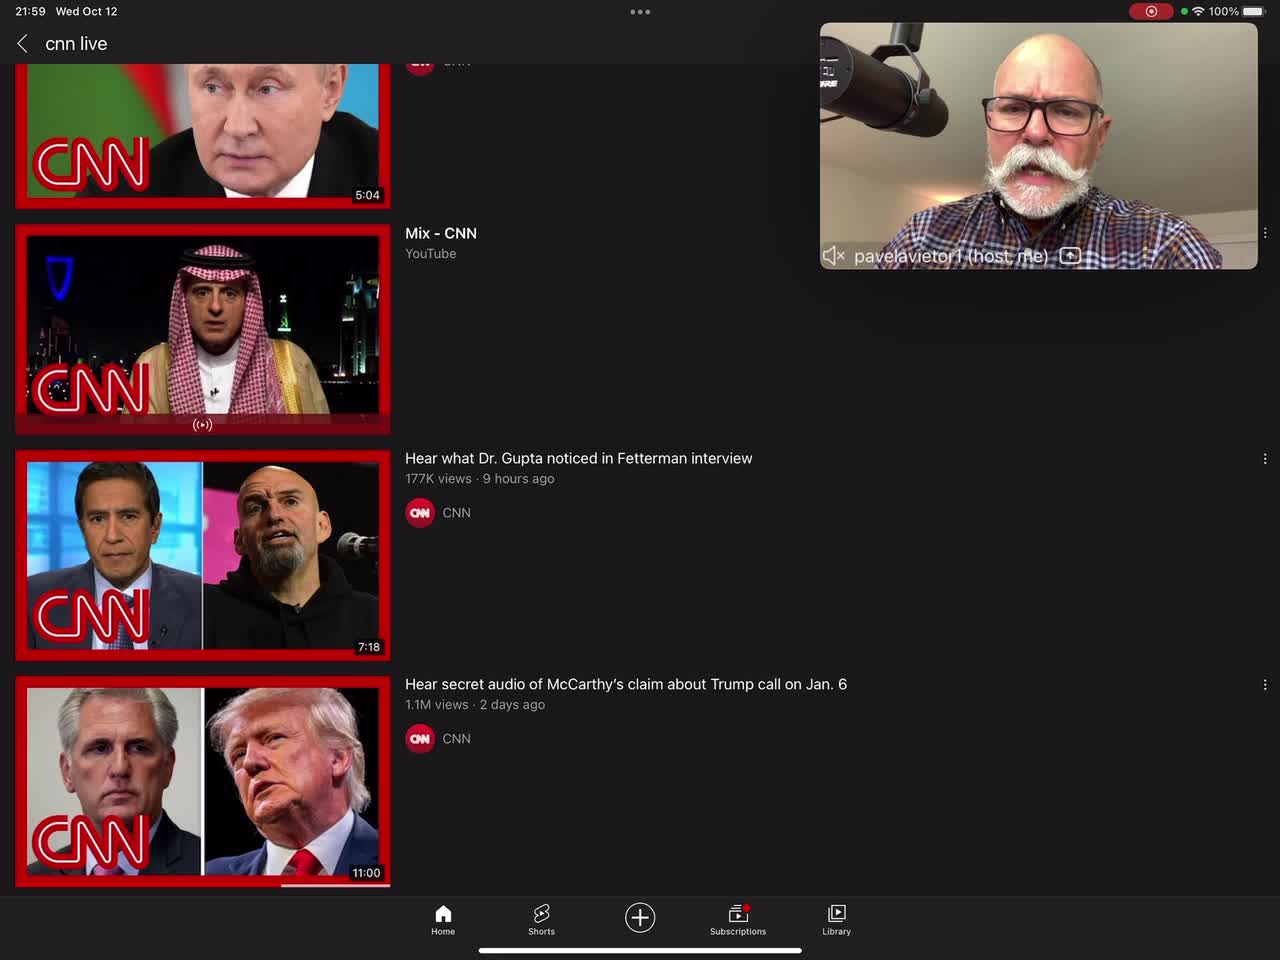Tap CNN channel name under McCarthy video

tap(457, 739)
